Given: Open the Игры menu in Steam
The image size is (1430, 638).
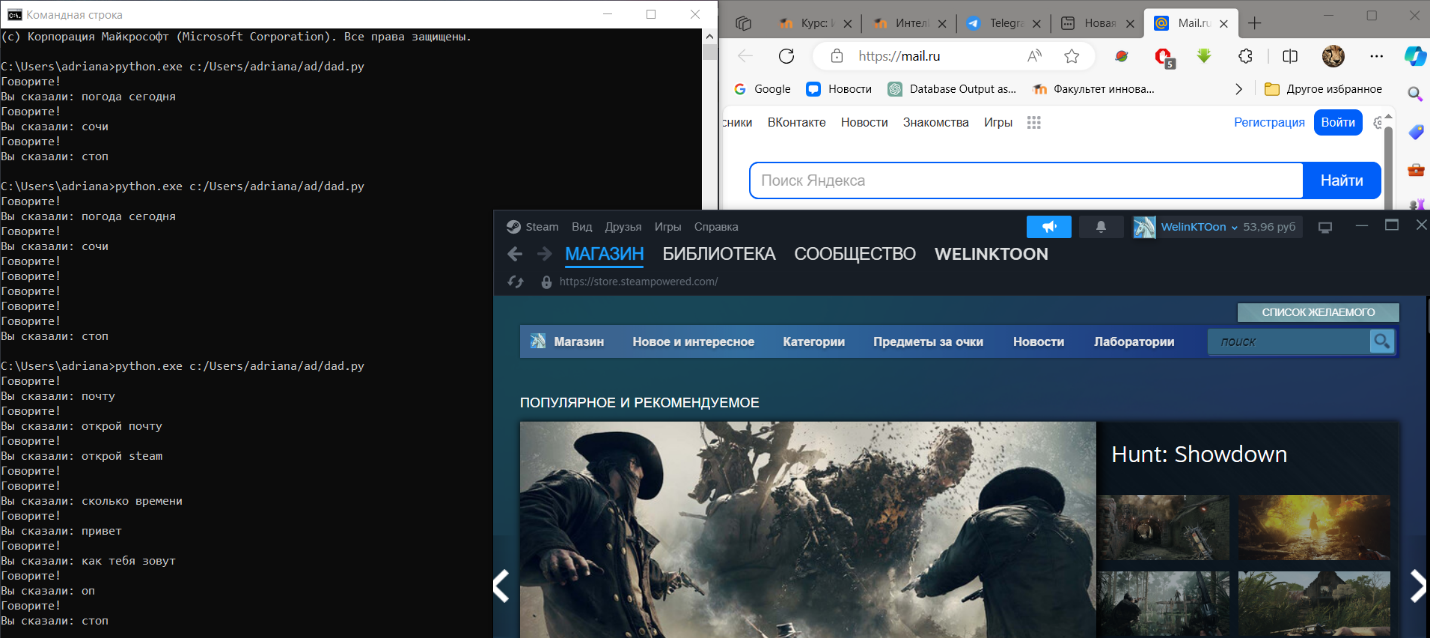Looking at the screenshot, I should (668, 227).
